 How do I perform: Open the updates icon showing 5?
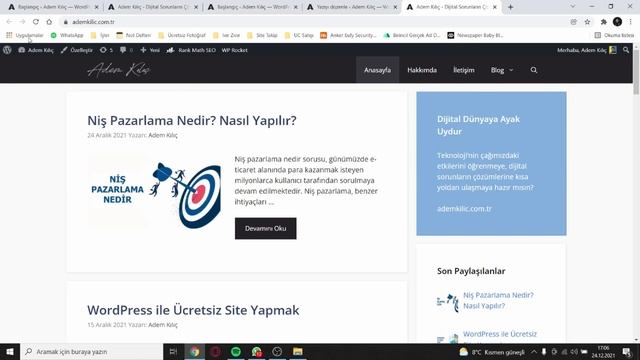[106, 50]
